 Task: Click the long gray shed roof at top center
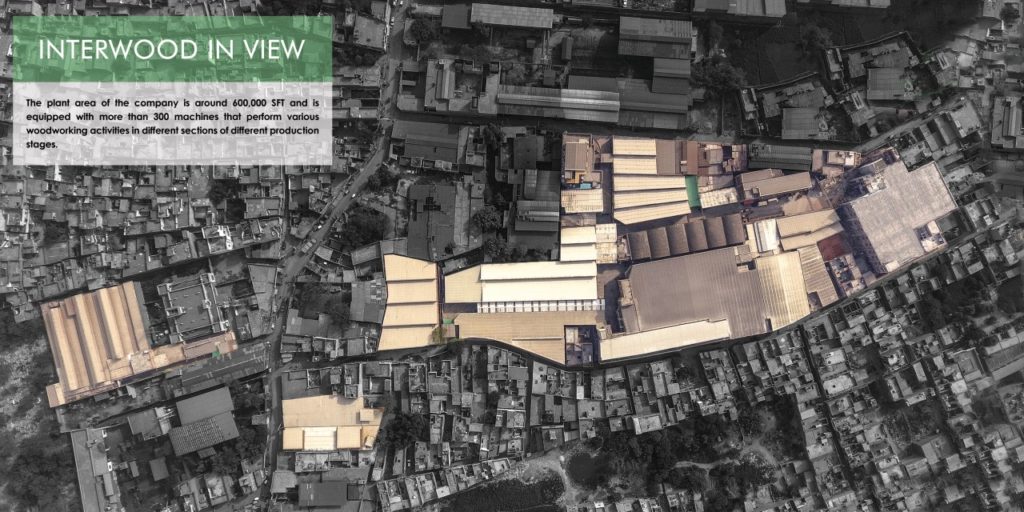coord(560,100)
